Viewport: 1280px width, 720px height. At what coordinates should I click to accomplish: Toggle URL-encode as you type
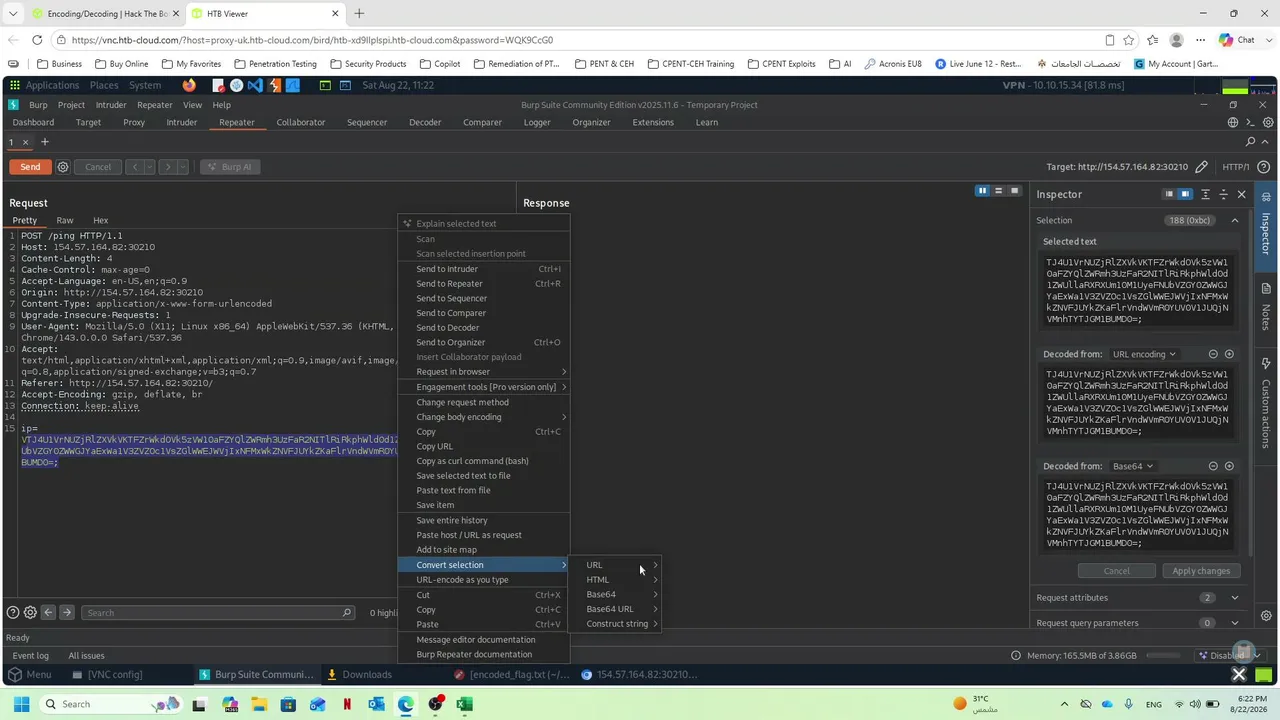[x=484, y=580]
